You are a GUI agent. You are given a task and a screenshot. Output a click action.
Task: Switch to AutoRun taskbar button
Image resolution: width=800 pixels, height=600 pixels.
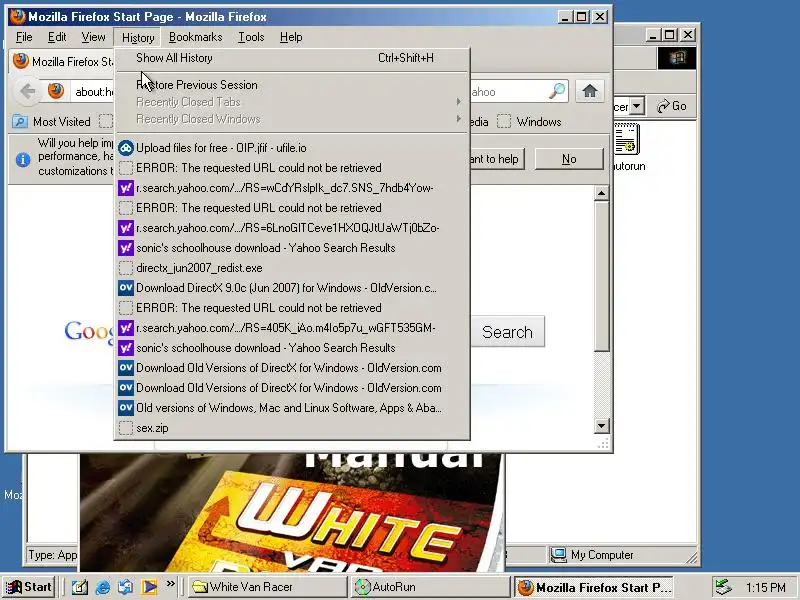pyautogui.click(x=430, y=587)
